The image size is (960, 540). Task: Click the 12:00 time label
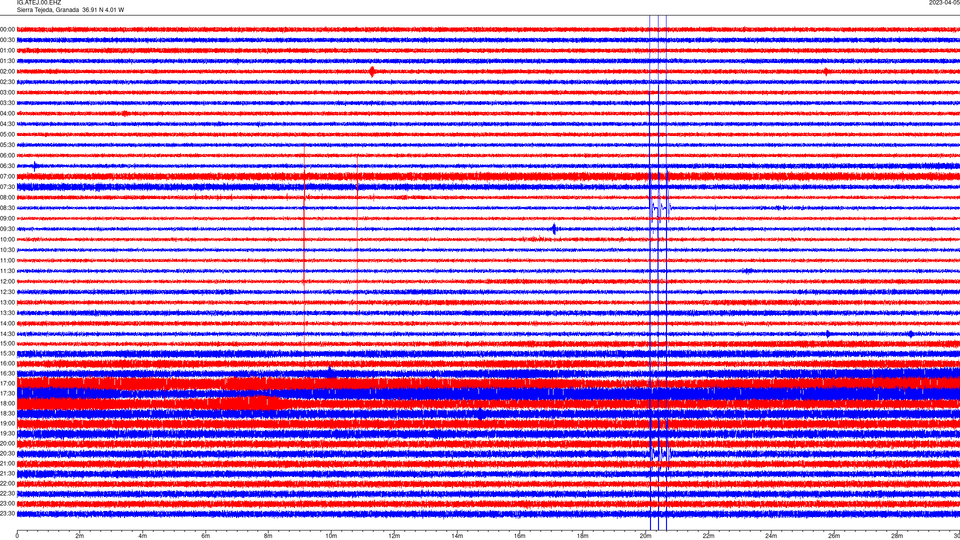click(7, 282)
